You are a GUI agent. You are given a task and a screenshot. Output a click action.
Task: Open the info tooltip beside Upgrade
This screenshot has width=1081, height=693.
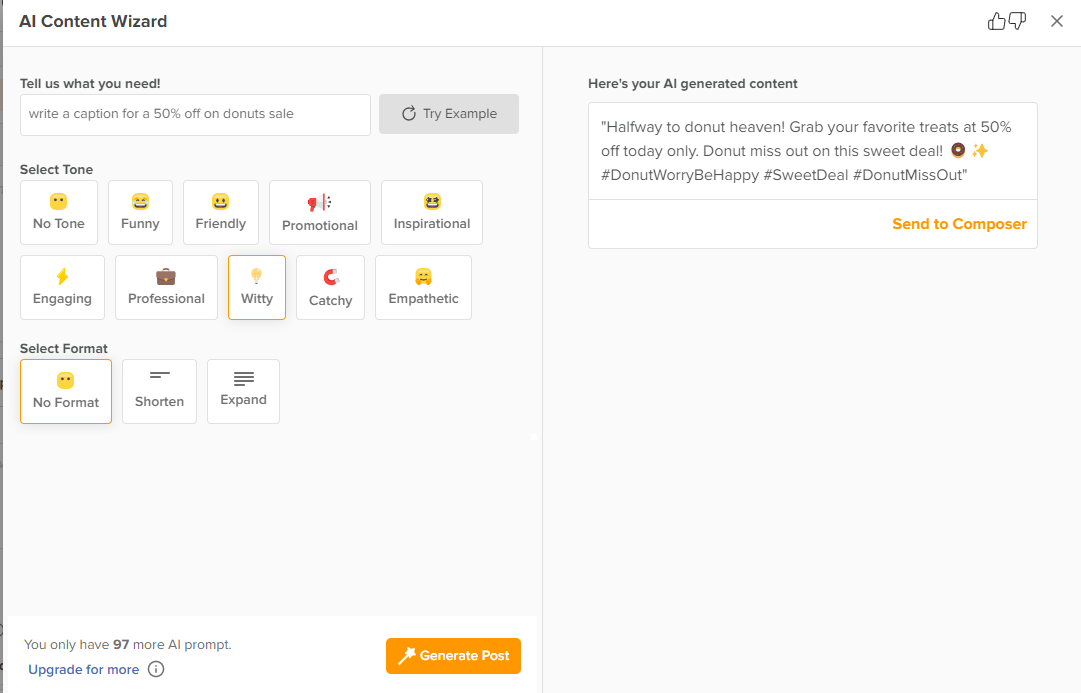pyautogui.click(x=156, y=669)
